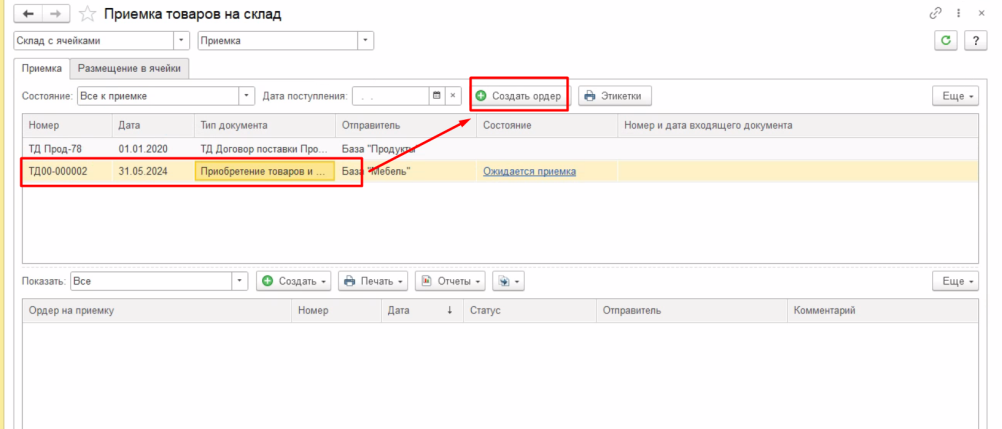This screenshot has width=1002, height=429.
Task: Open the 'Ожидается приемка' status link
Action: tap(529, 171)
